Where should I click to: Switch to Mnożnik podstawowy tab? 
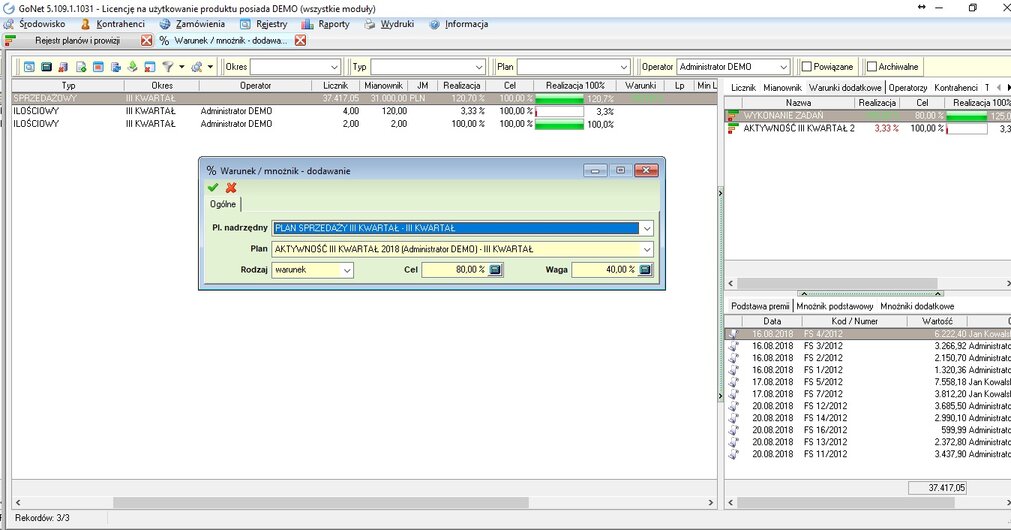click(x=834, y=306)
